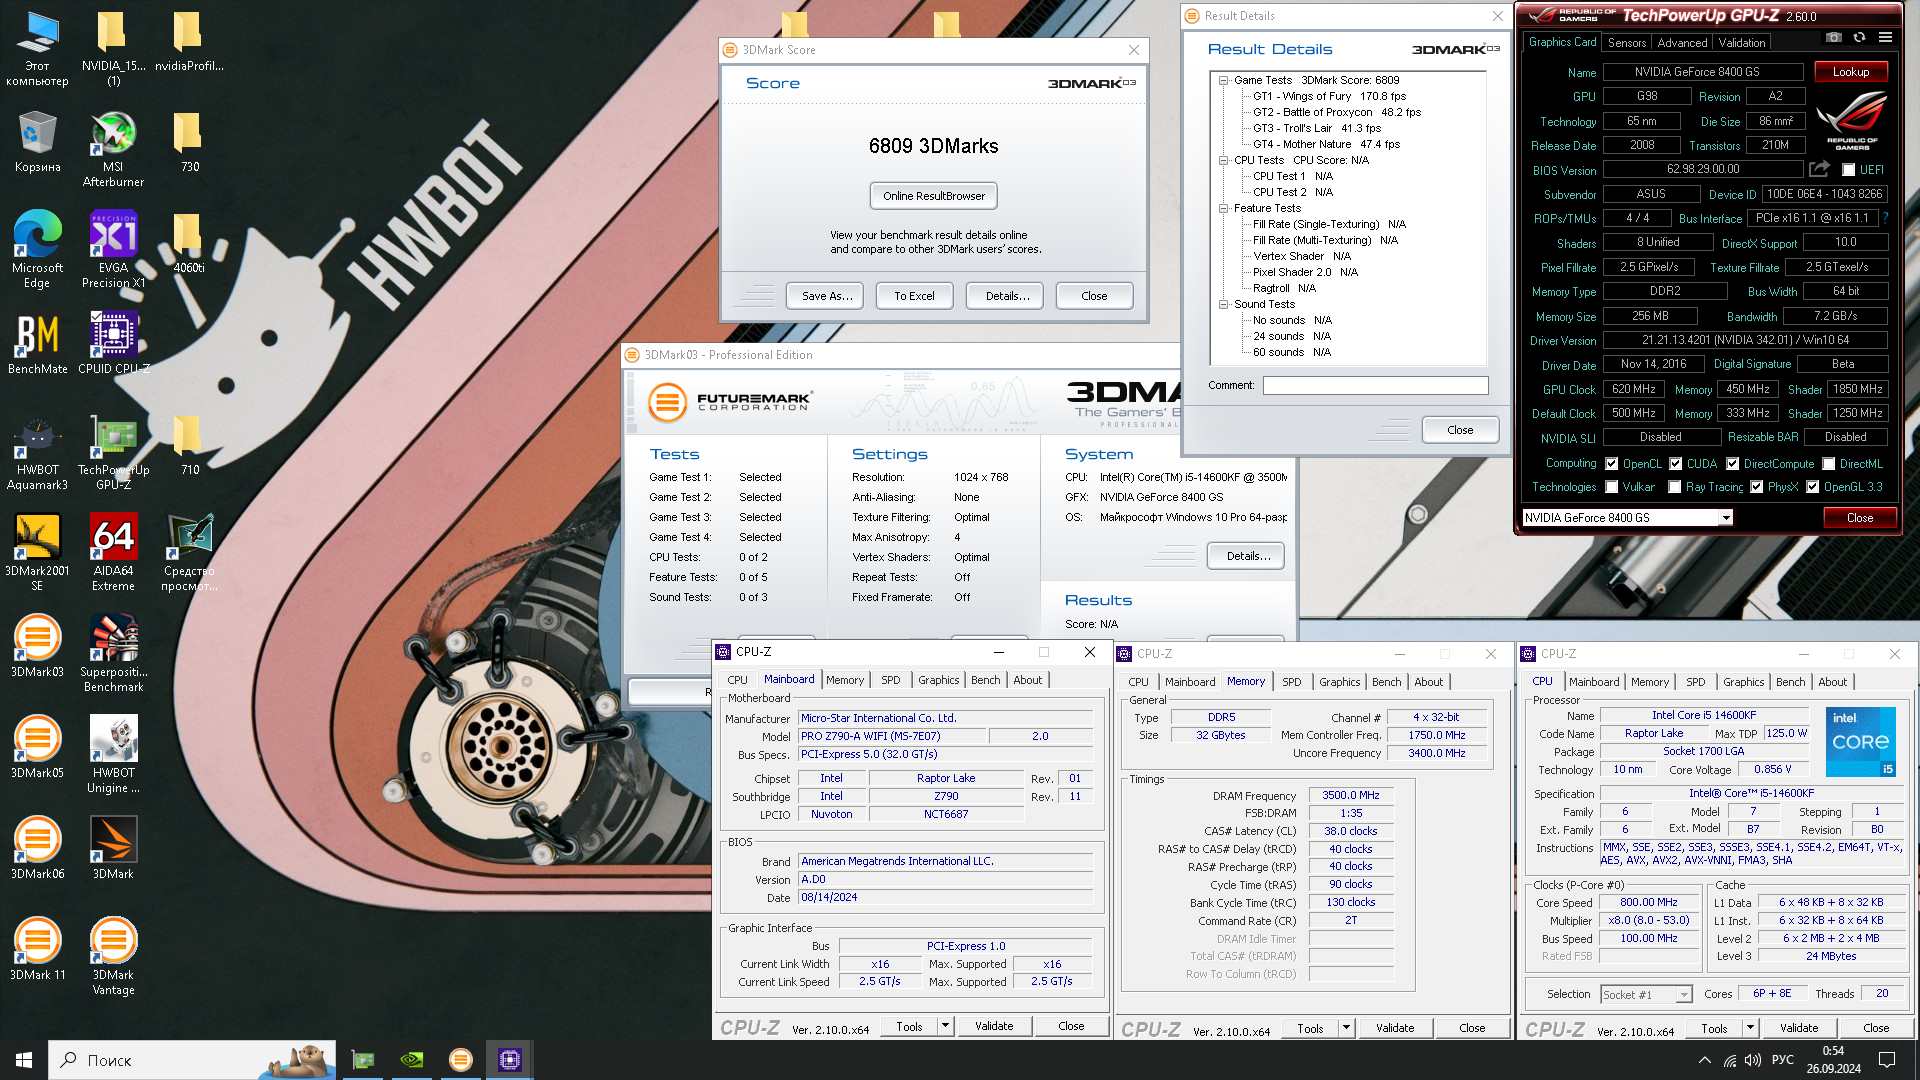Image resolution: width=1920 pixels, height=1080 pixels.
Task: Open the Recycle Bin (Корзина) icon
Action: click(37, 142)
